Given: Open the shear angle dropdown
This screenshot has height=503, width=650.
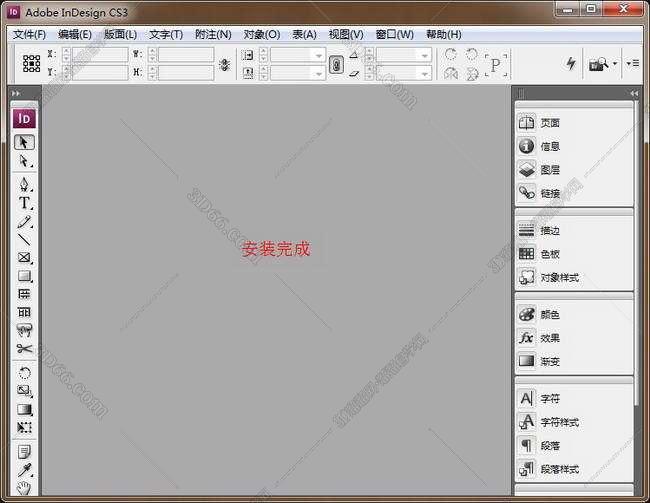Looking at the screenshot, I should (x=425, y=73).
